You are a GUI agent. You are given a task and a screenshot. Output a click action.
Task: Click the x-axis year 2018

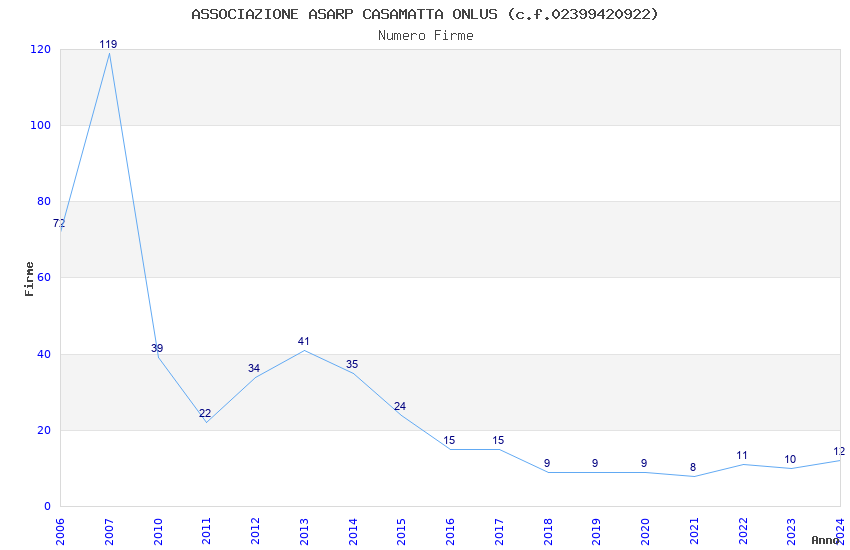548,532
